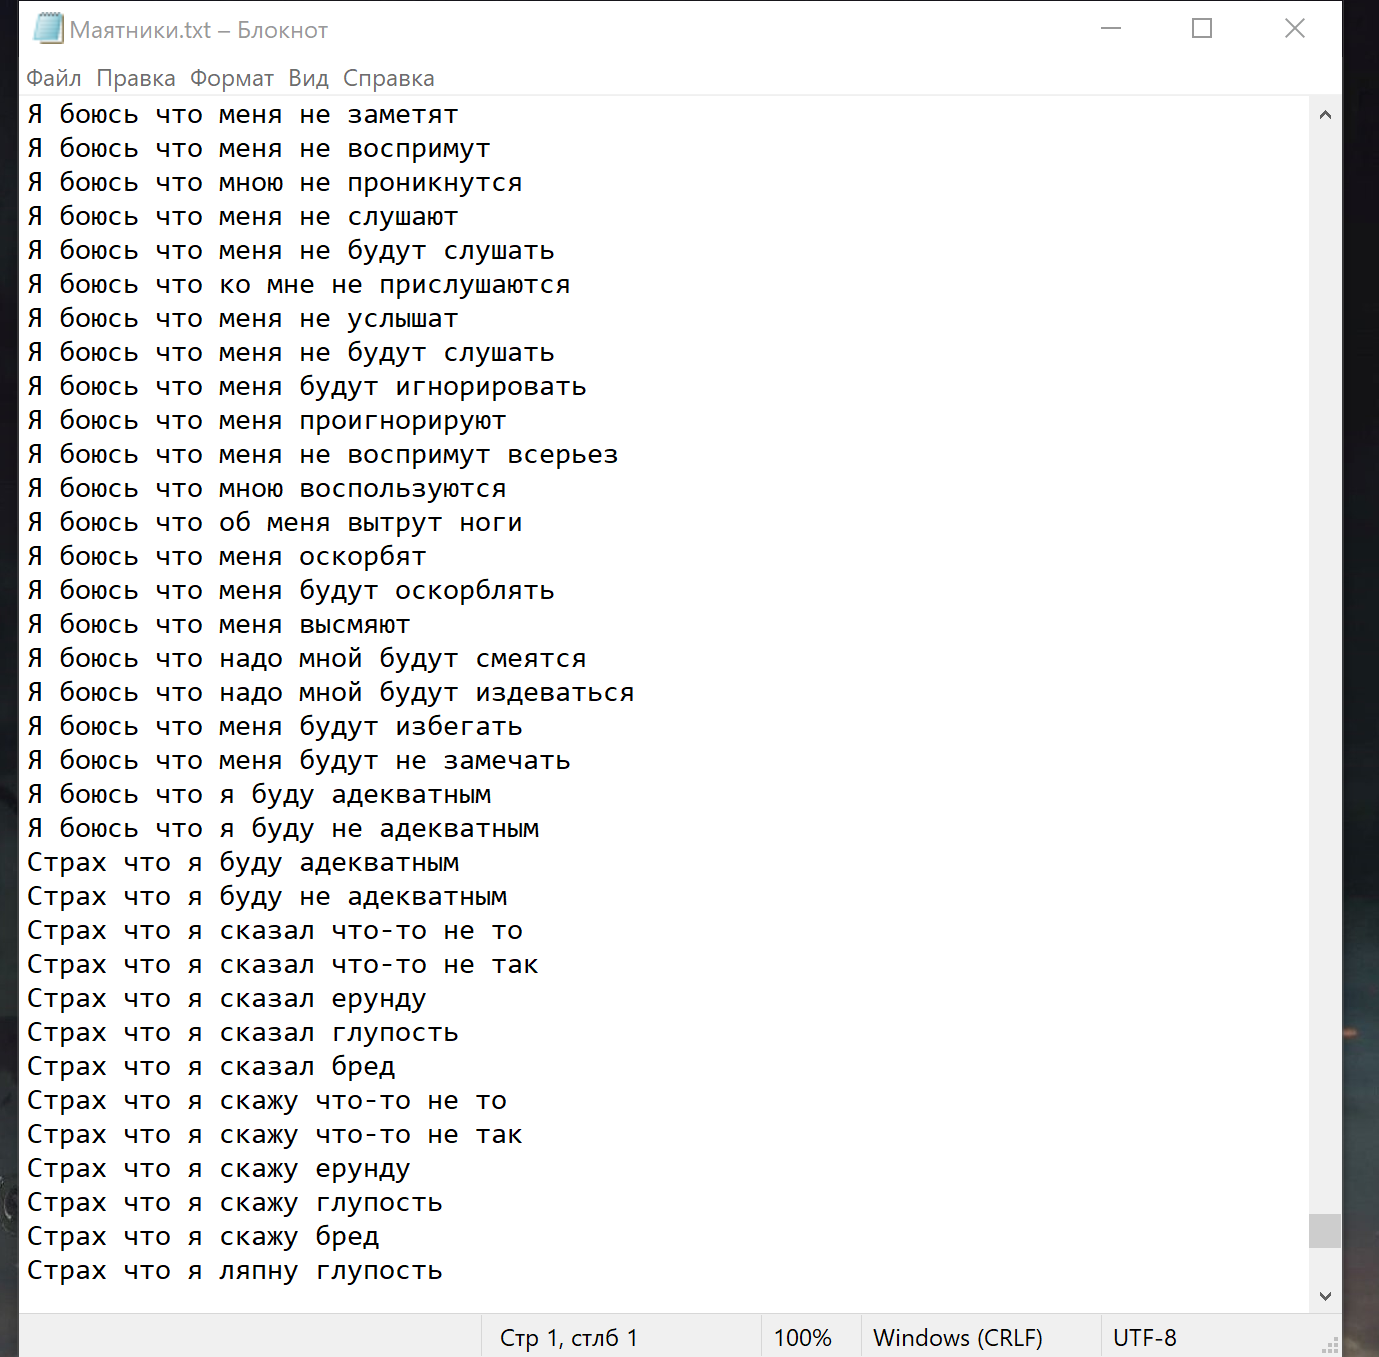
Task: Open the Формат menu
Action: [x=232, y=78]
